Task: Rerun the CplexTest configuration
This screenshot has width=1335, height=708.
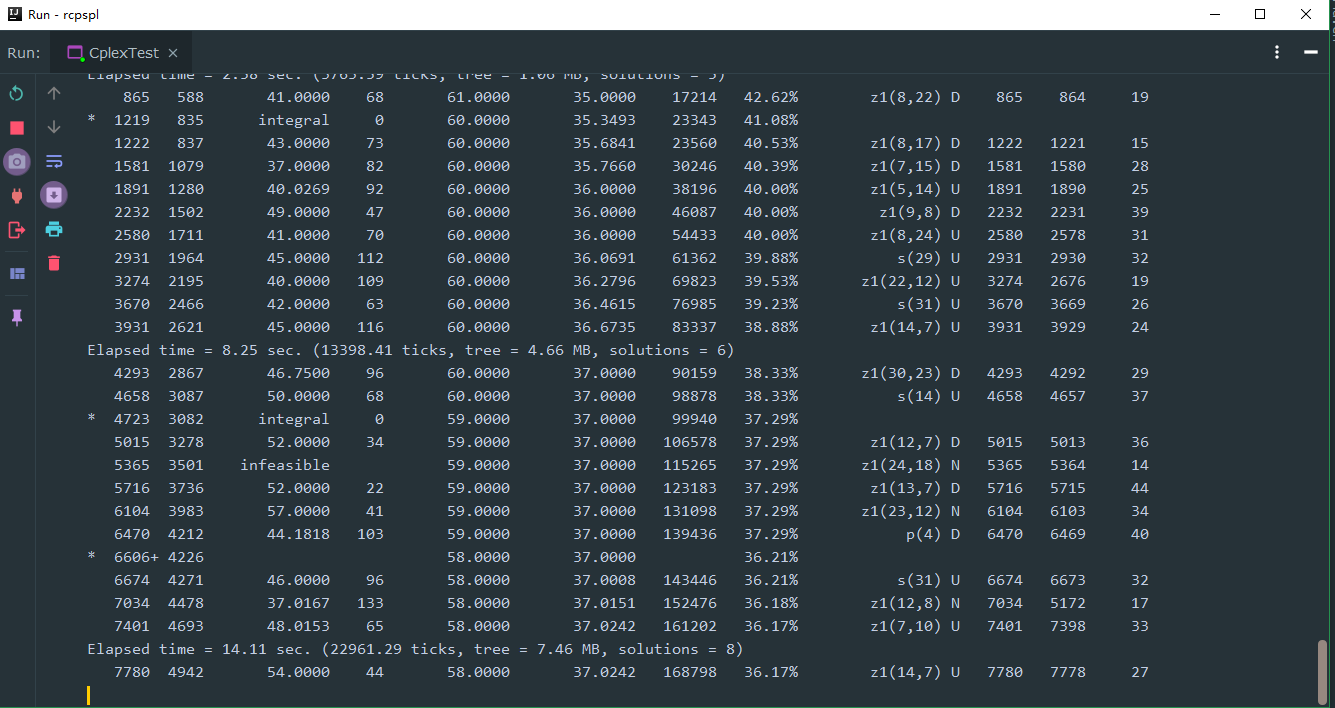Action: pos(16,93)
